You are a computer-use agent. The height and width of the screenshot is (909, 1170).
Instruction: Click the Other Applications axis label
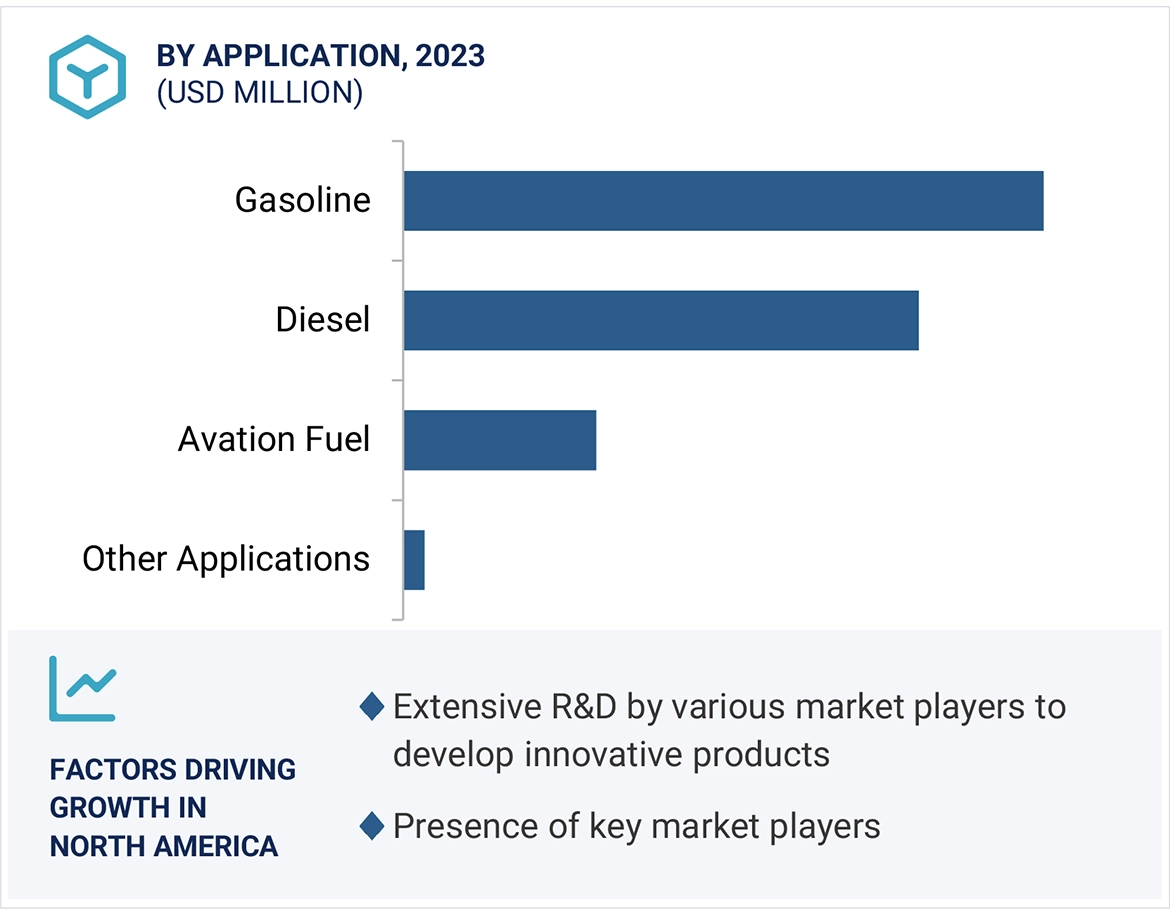coord(226,559)
